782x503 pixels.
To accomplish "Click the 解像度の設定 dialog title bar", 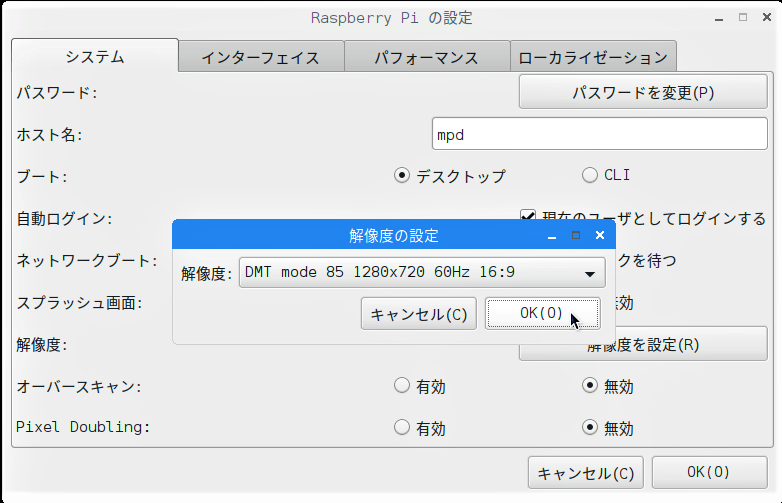I will tap(393, 235).
